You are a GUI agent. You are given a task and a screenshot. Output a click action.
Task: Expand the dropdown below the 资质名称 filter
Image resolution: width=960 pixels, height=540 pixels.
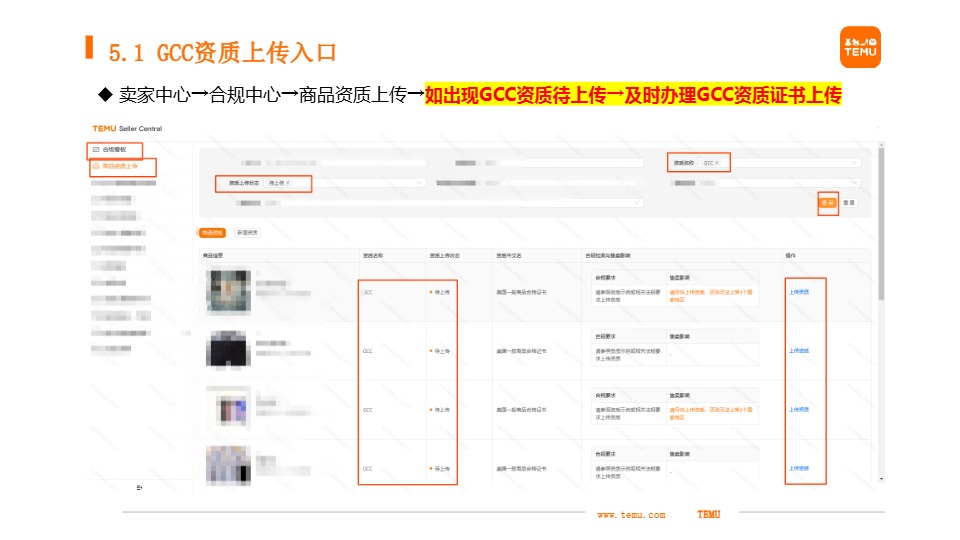(x=789, y=183)
